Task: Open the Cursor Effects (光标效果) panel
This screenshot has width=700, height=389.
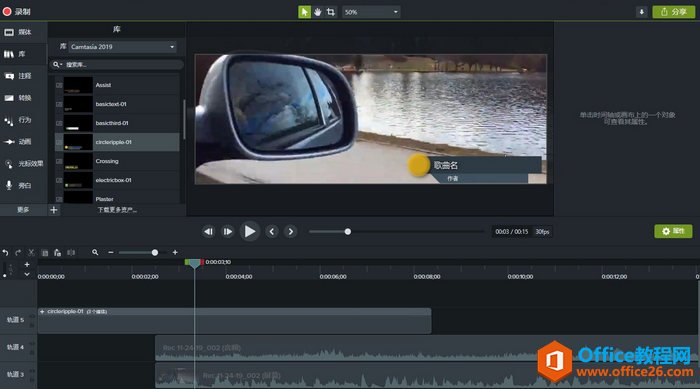Action: click(x=24, y=164)
